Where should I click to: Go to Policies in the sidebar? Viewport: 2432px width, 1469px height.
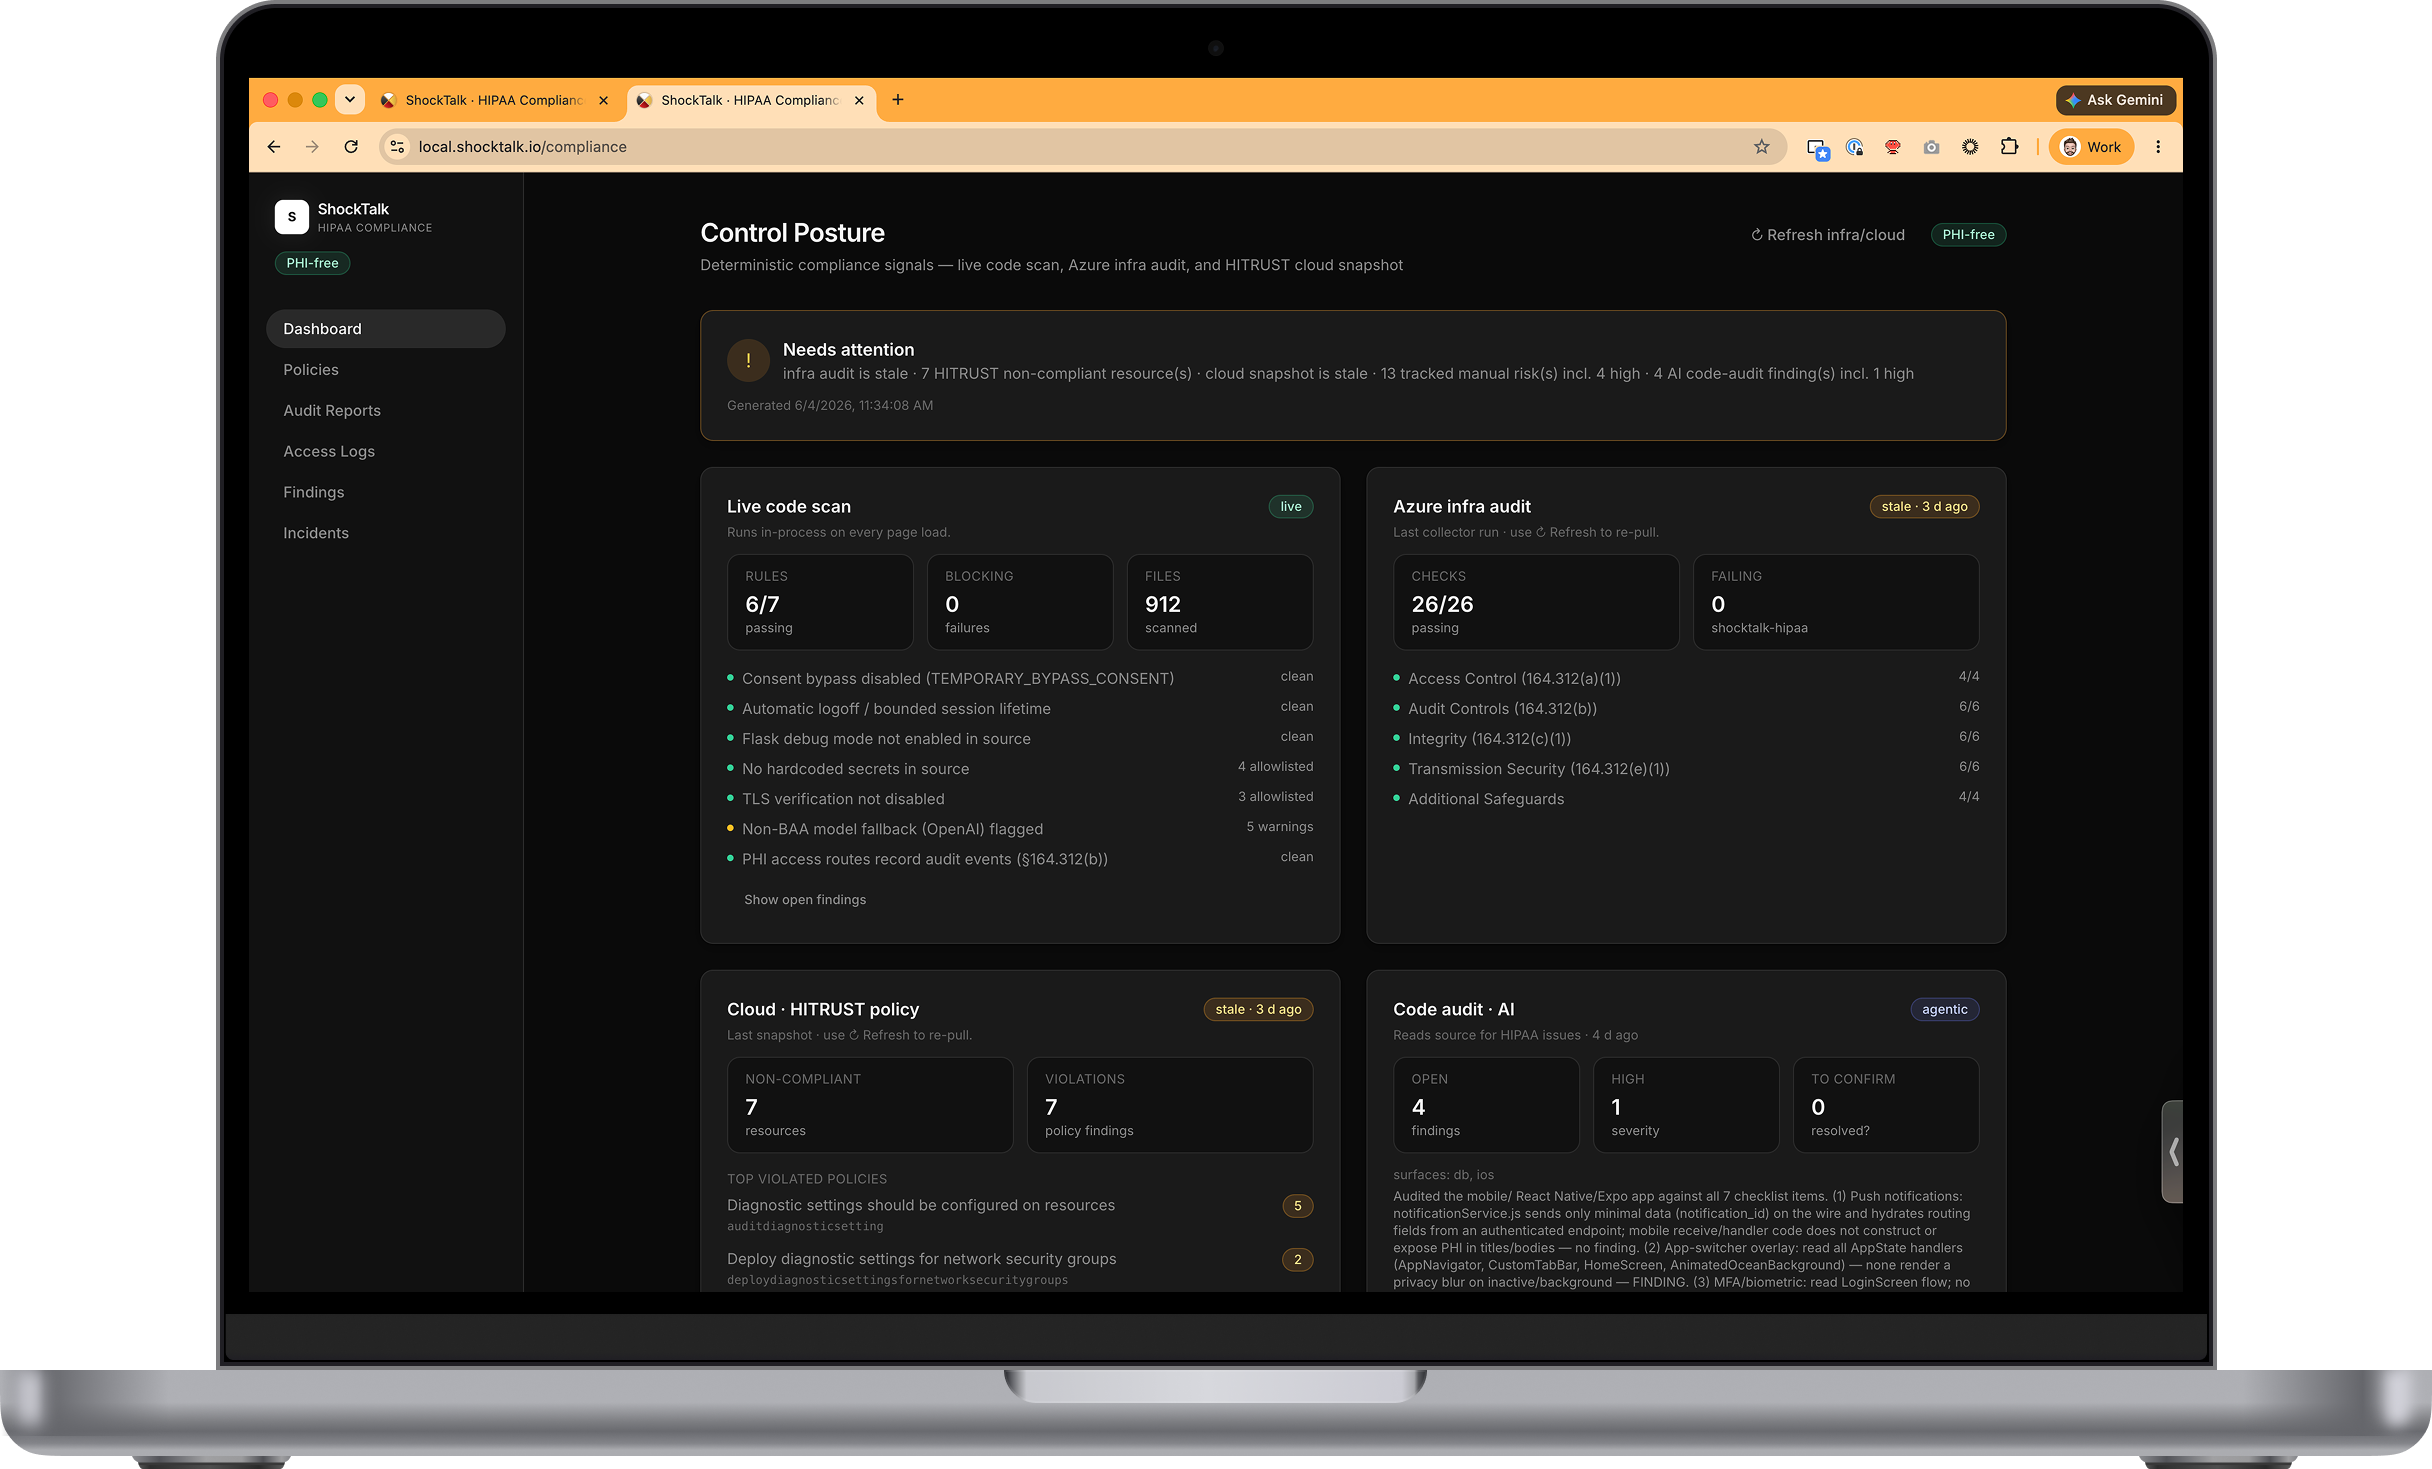pos(386,370)
